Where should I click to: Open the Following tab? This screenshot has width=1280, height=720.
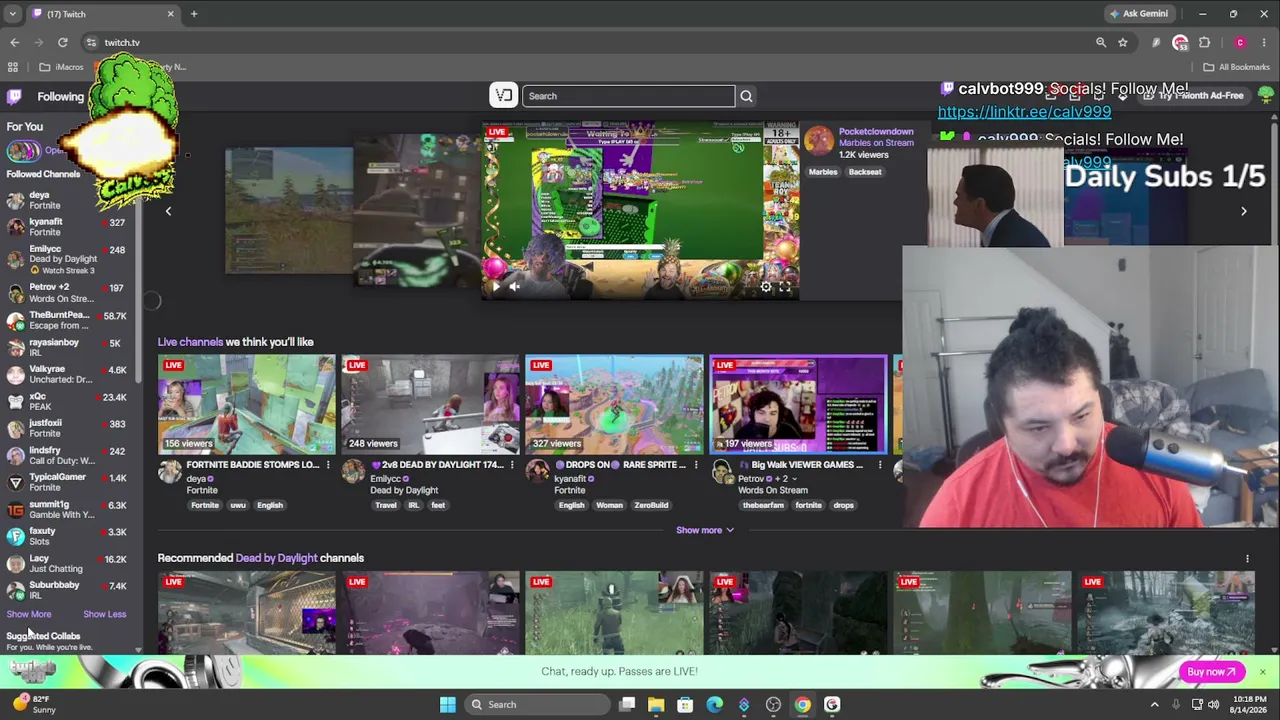(x=61, y=97)
